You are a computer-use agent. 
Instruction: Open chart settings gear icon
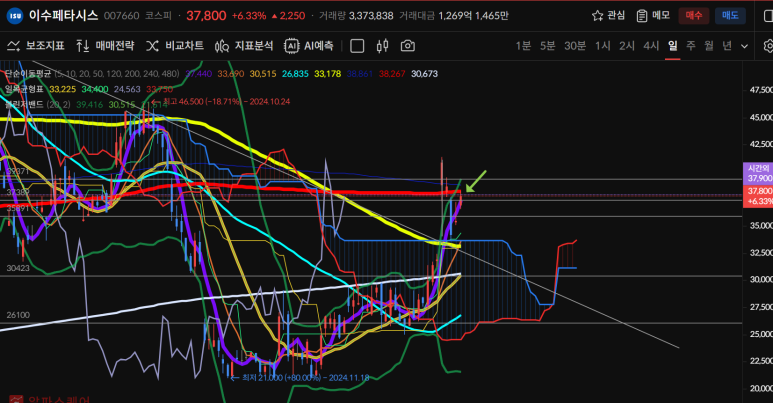pos(768,46)
